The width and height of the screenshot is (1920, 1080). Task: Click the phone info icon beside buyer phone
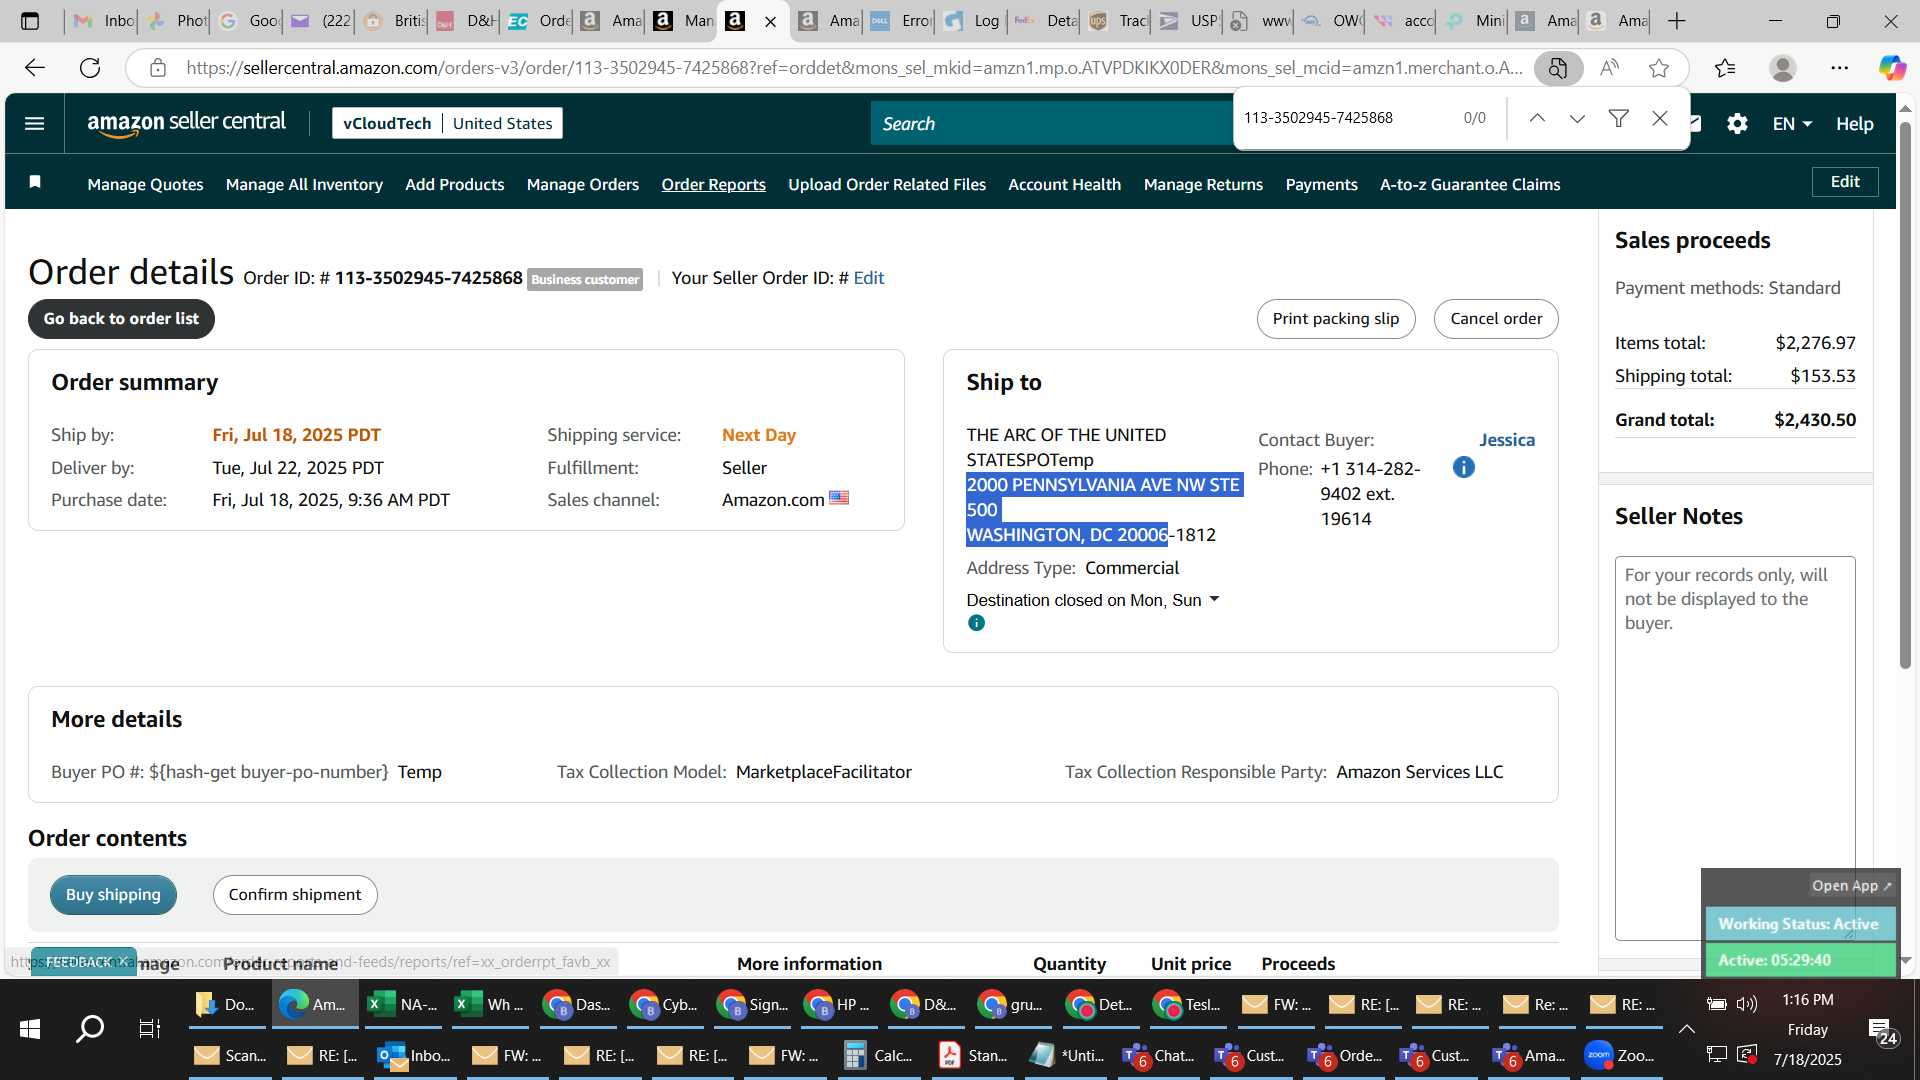1463,467
